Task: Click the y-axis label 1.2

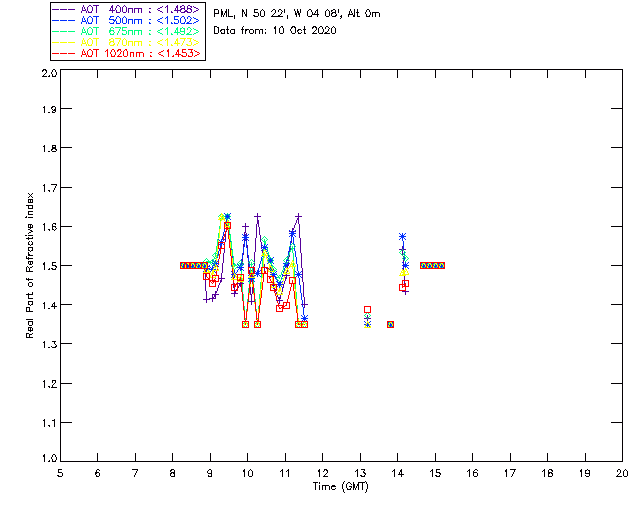Action: pos(49,384)
